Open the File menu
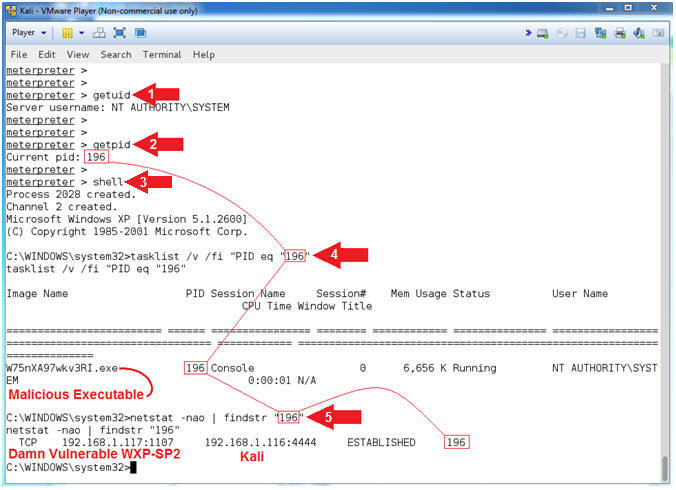Screen dimensions: 676x490 [x=19, y=55]
